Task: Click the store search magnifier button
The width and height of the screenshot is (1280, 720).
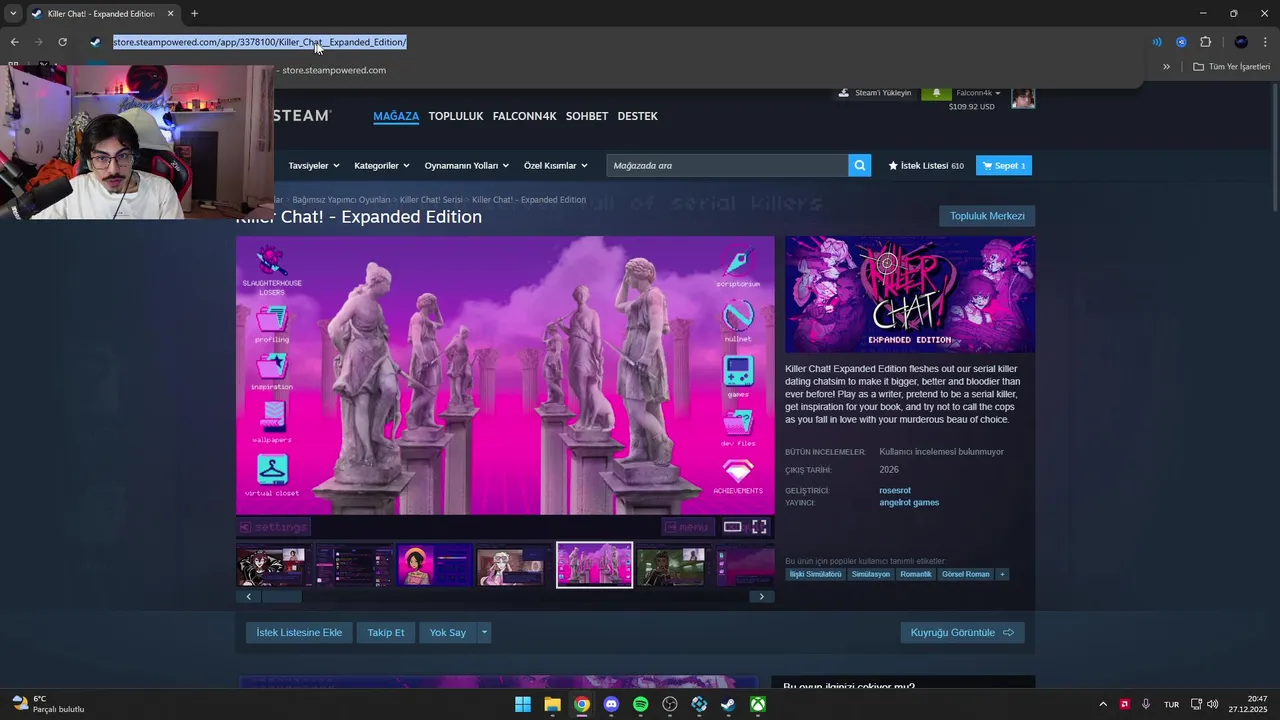Action: point(859,165)
